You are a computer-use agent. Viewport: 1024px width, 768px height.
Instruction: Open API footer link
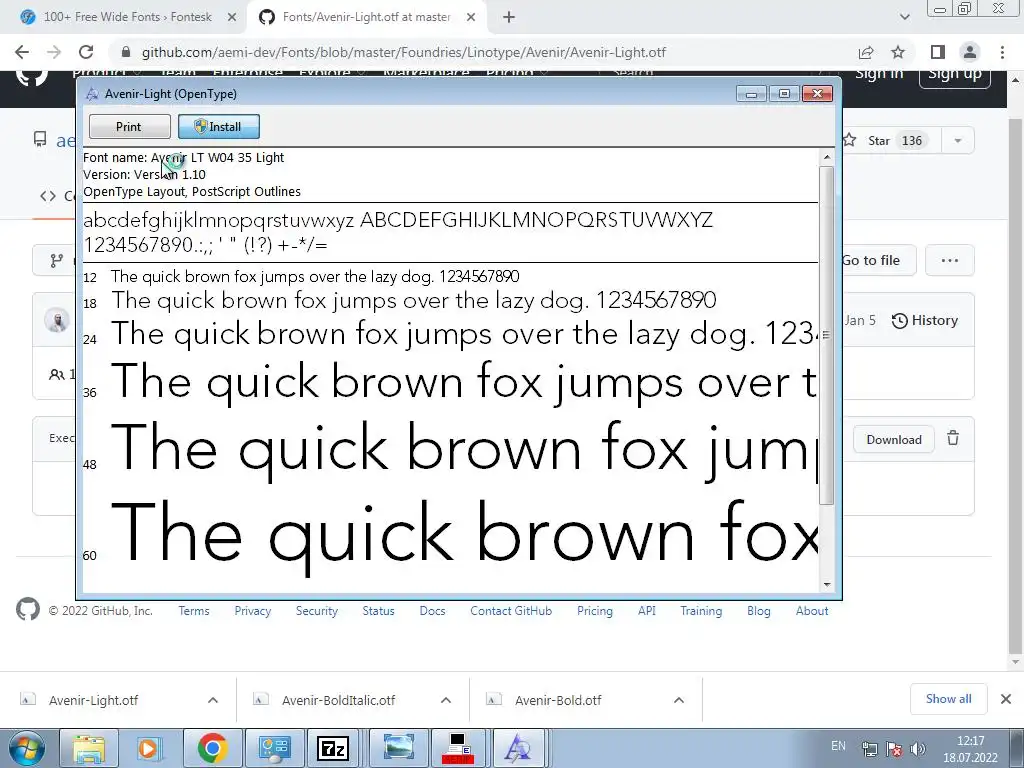647,611
